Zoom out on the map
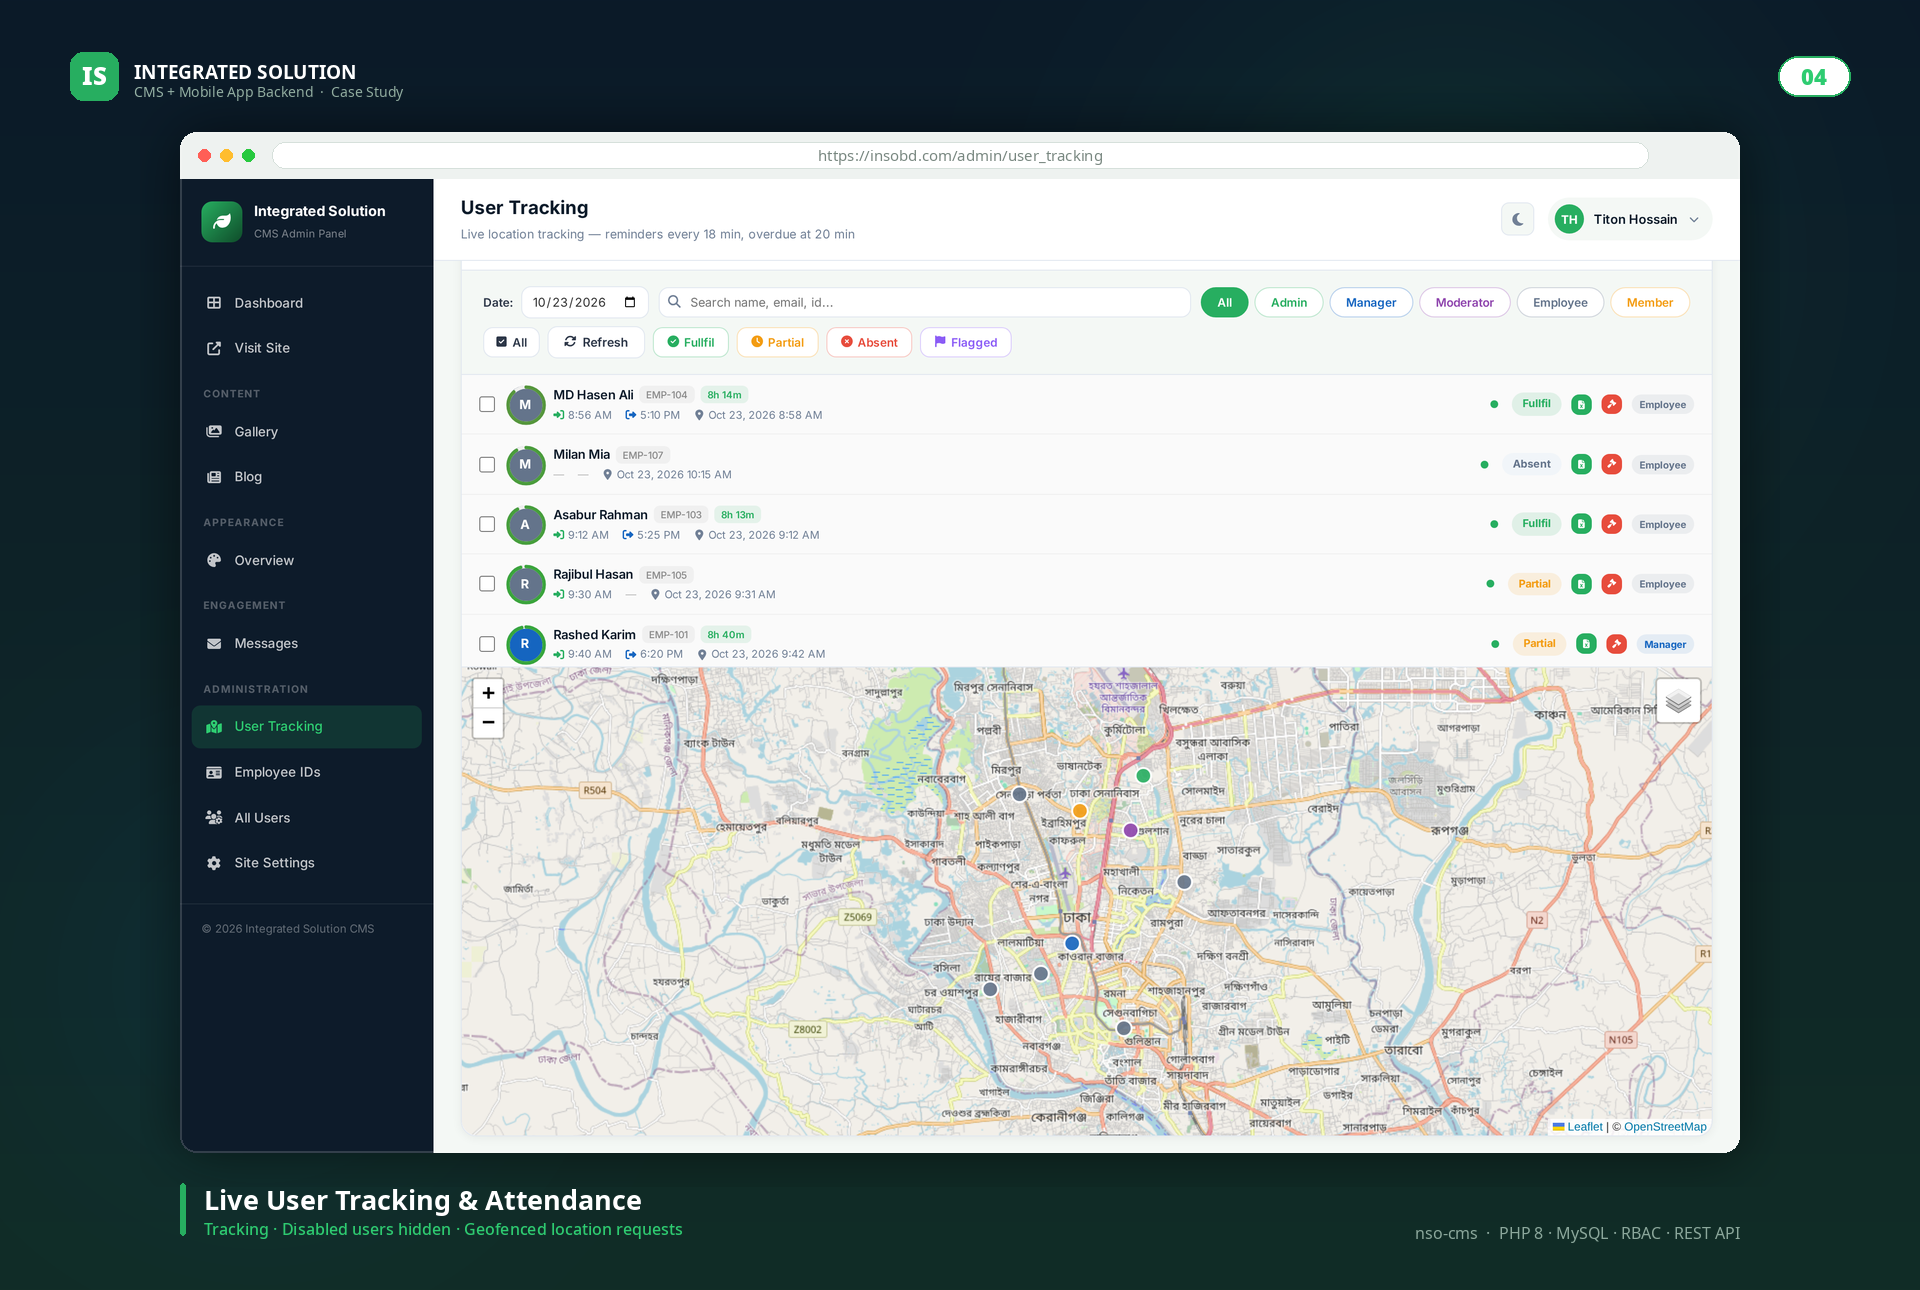Image resolution: width=1920 pixels, height=1290 pixels. pyautogui.click(x=488, y=722)
